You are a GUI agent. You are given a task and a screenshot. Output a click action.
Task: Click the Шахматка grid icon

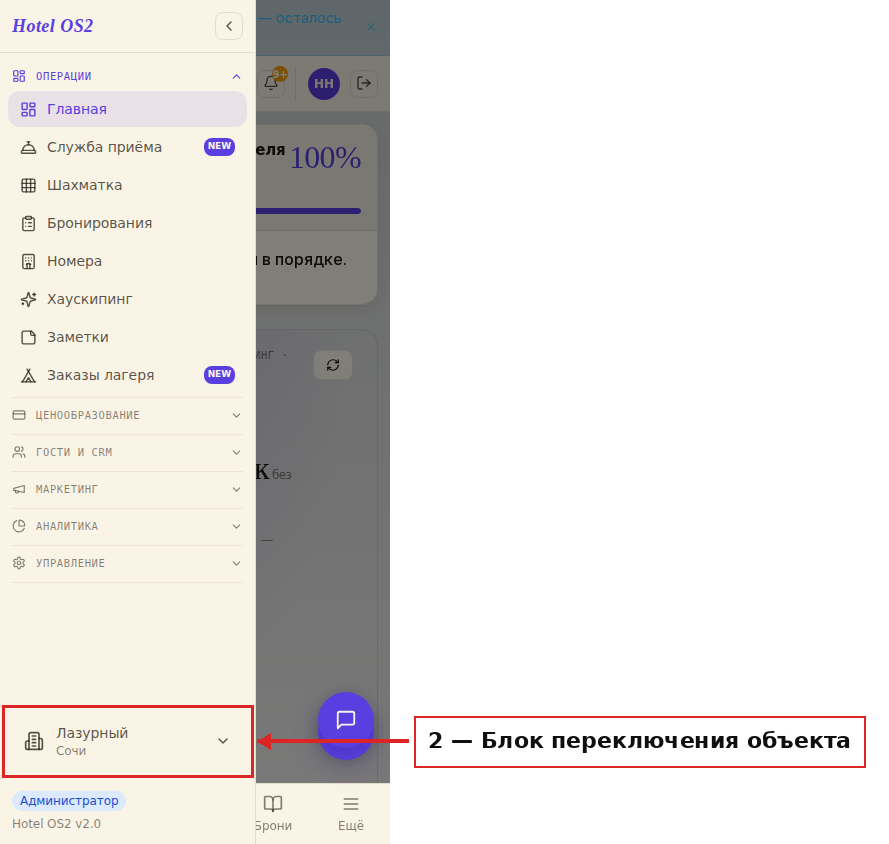tap(28, 185)
